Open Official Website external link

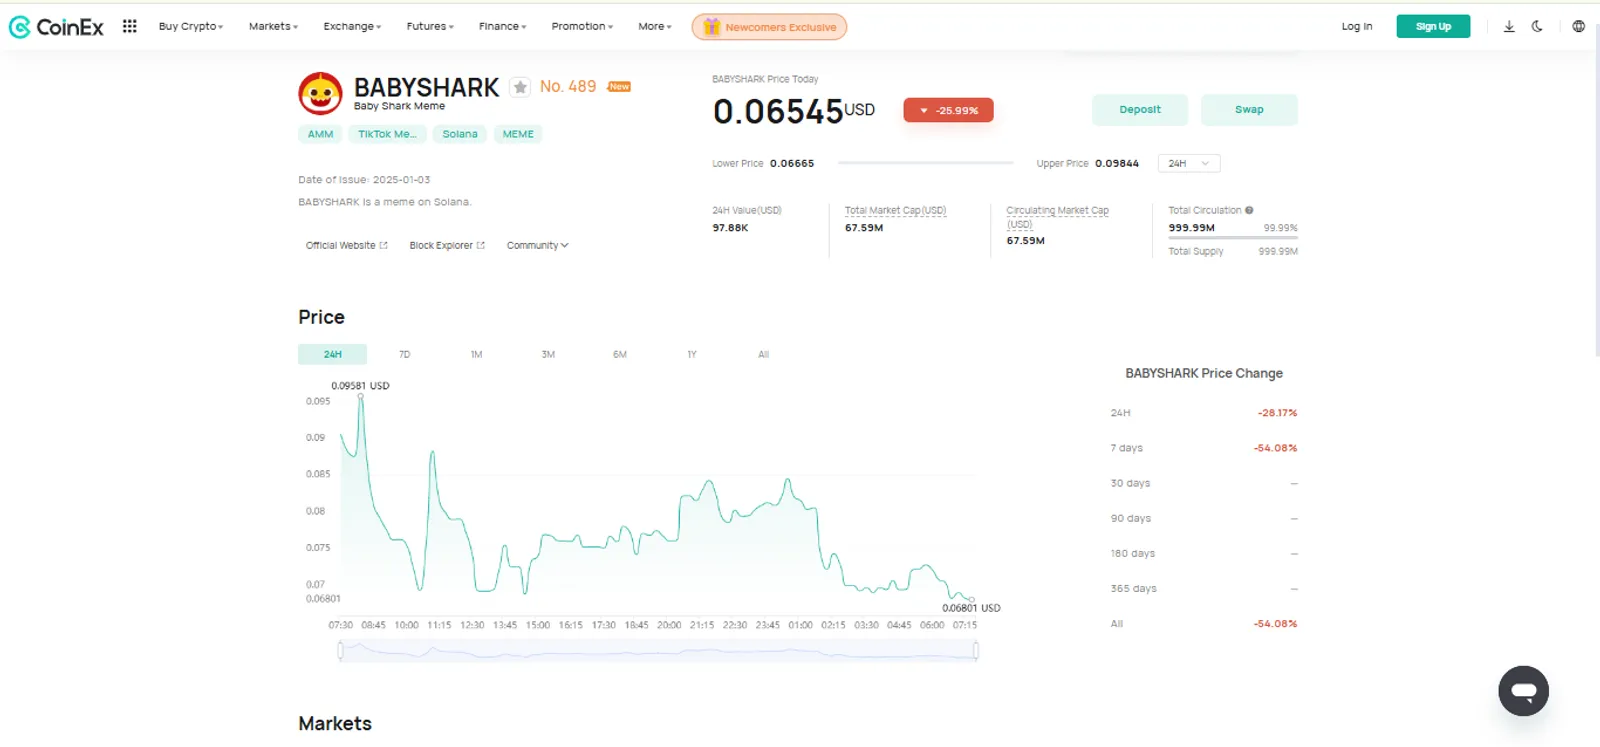click(346, 245)
